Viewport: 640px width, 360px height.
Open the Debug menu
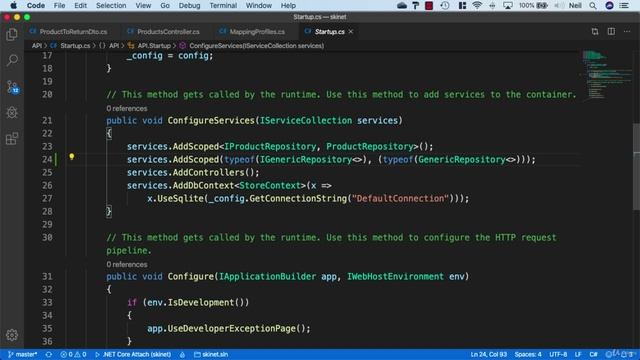tap(189, 6)
